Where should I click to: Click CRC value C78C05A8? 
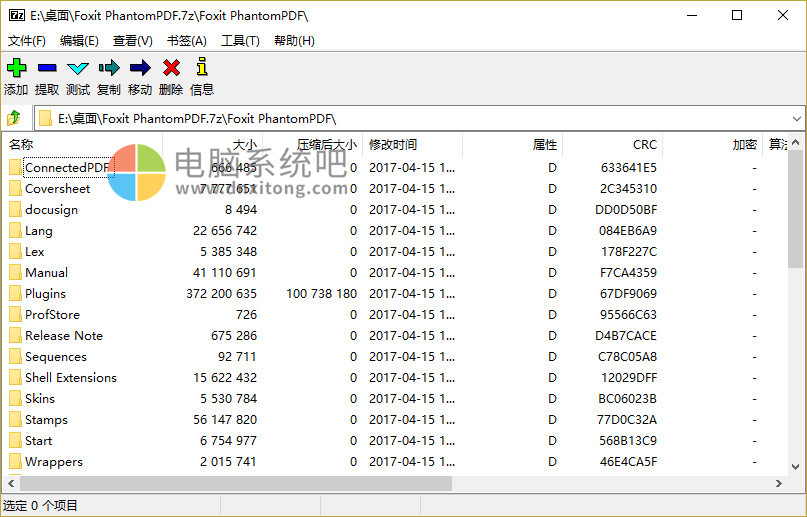627,356
